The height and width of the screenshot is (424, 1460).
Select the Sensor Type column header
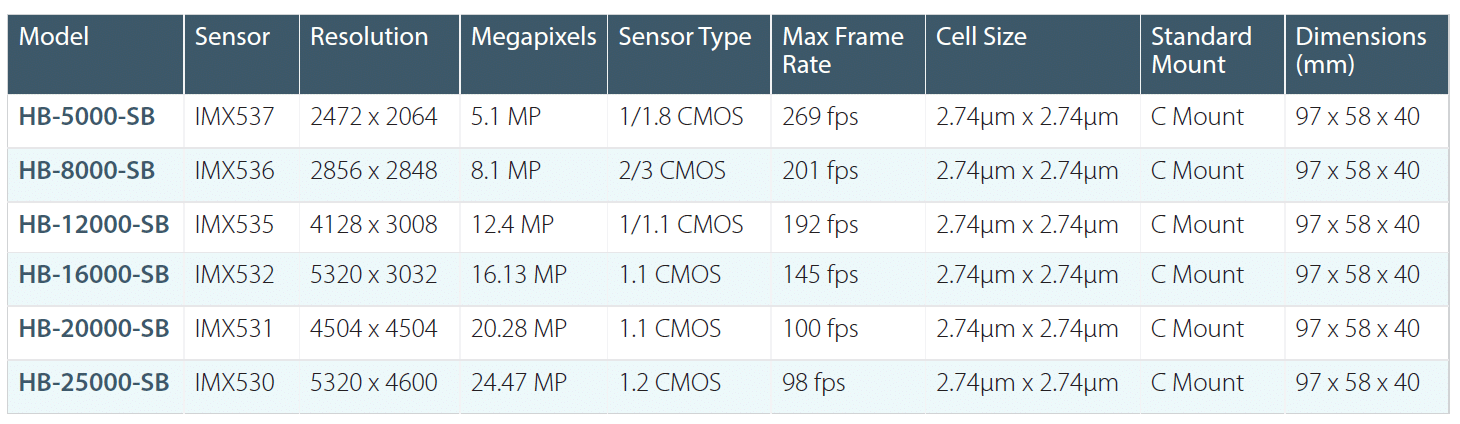[x=684, y=38]
